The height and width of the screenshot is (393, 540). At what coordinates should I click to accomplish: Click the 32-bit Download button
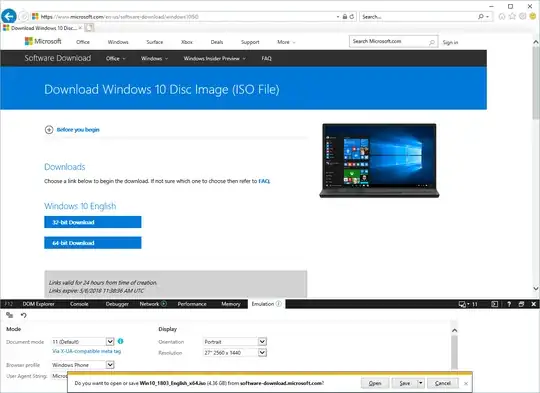[x=93, y=222]
